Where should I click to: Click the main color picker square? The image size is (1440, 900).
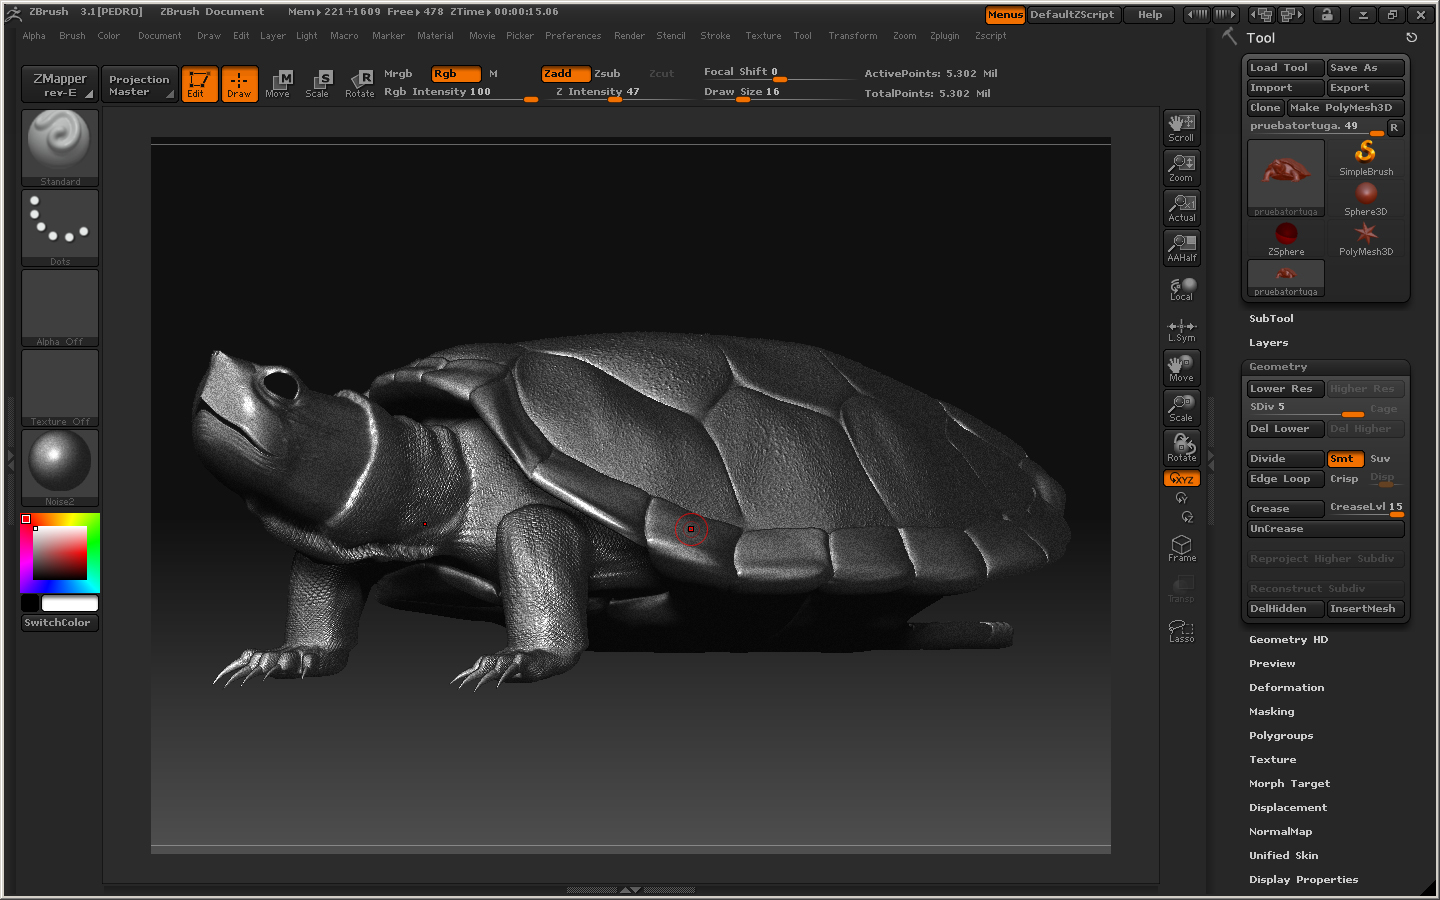(x=60, y=552)
